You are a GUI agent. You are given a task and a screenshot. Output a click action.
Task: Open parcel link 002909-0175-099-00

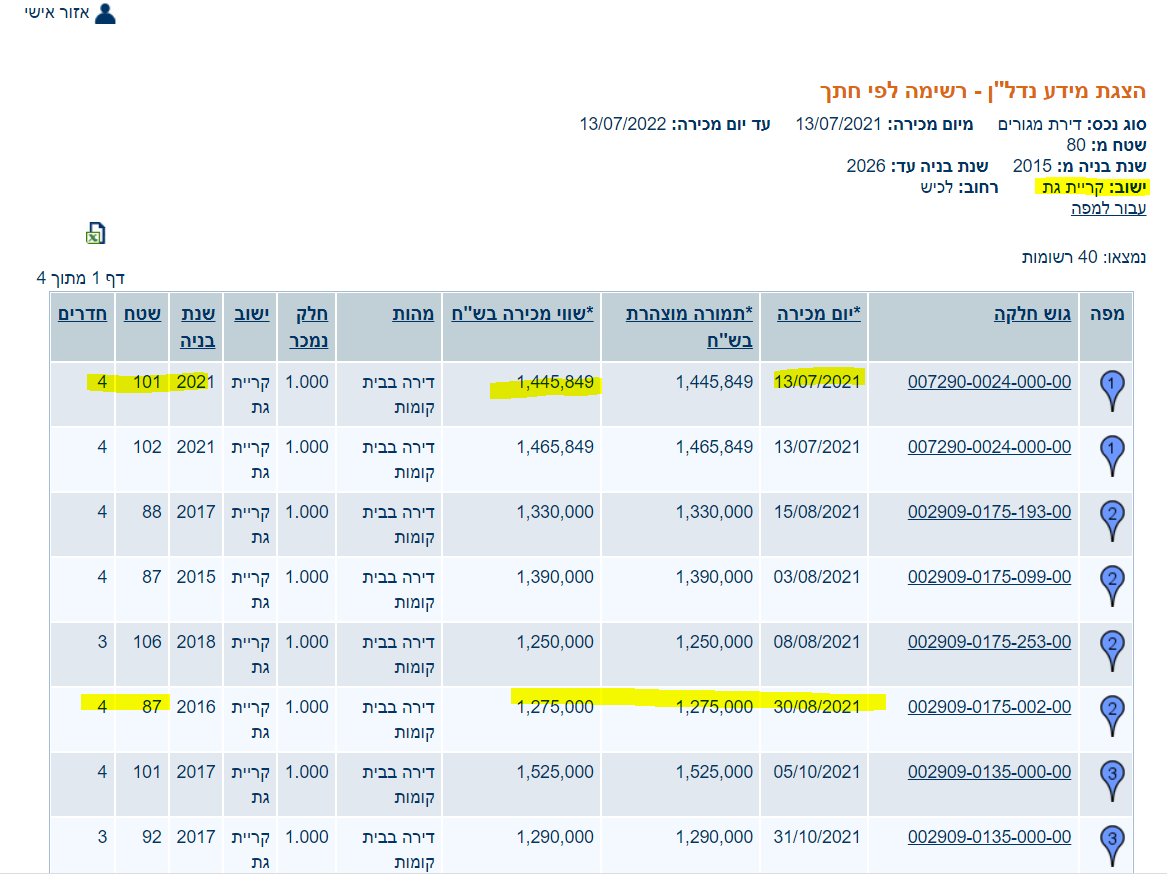coord(989,577)
